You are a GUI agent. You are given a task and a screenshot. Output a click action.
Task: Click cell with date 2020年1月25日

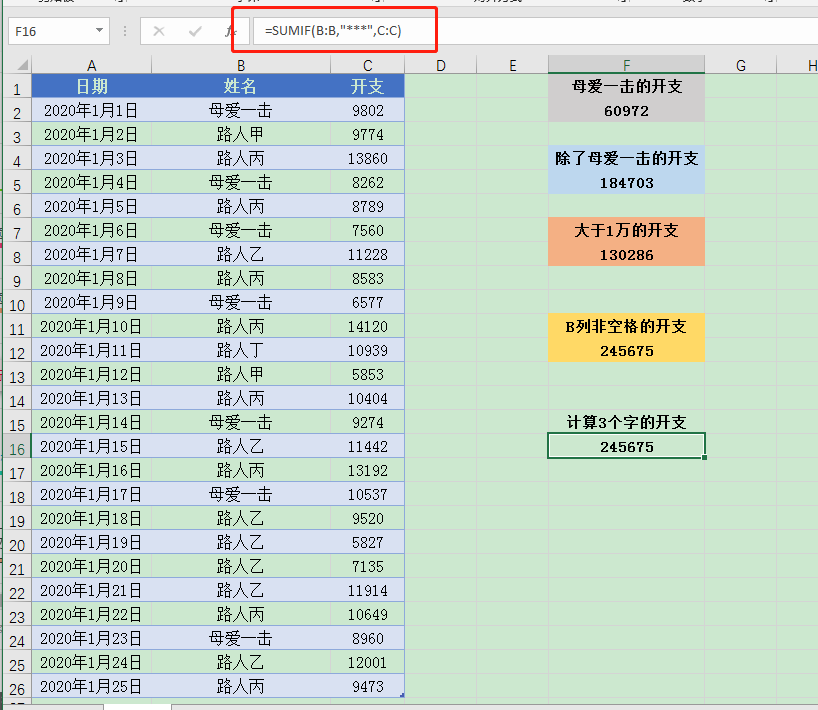click(92, 686)
